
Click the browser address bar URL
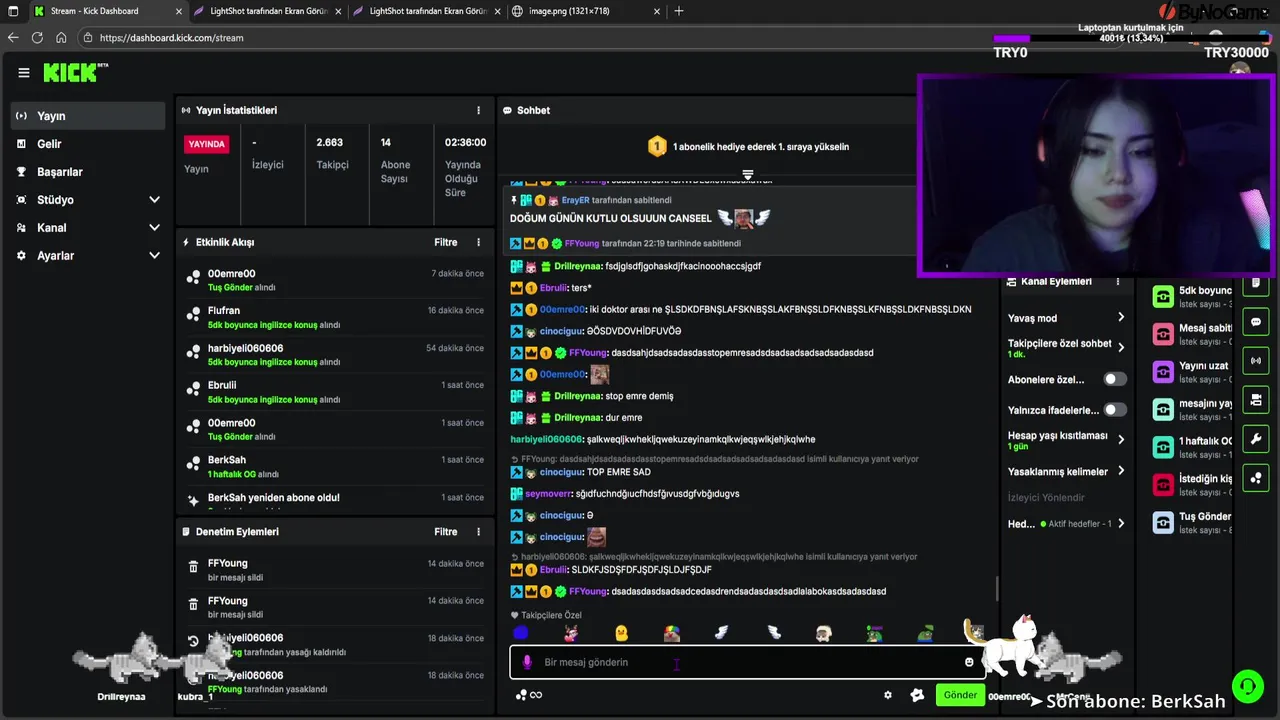pyautogui.click(x=172, y=37)
